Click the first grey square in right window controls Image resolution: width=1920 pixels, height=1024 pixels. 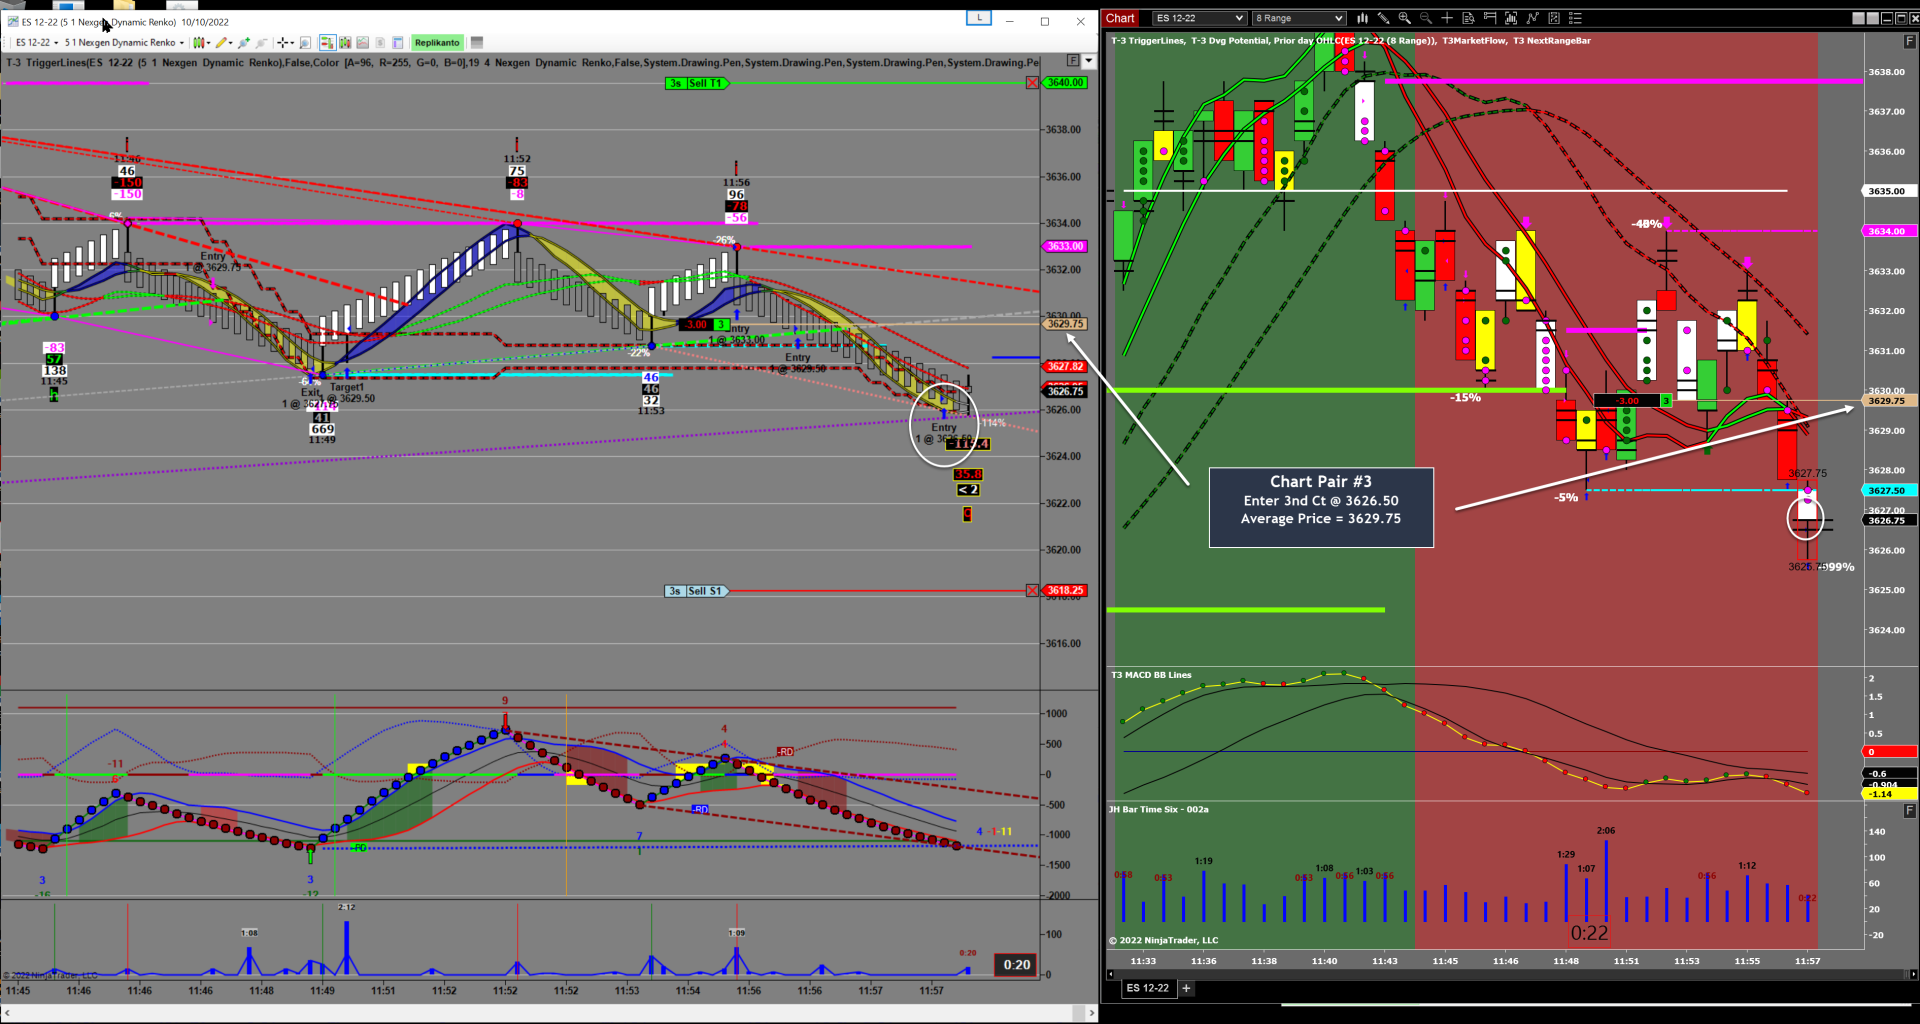[x=1858, y=18]
